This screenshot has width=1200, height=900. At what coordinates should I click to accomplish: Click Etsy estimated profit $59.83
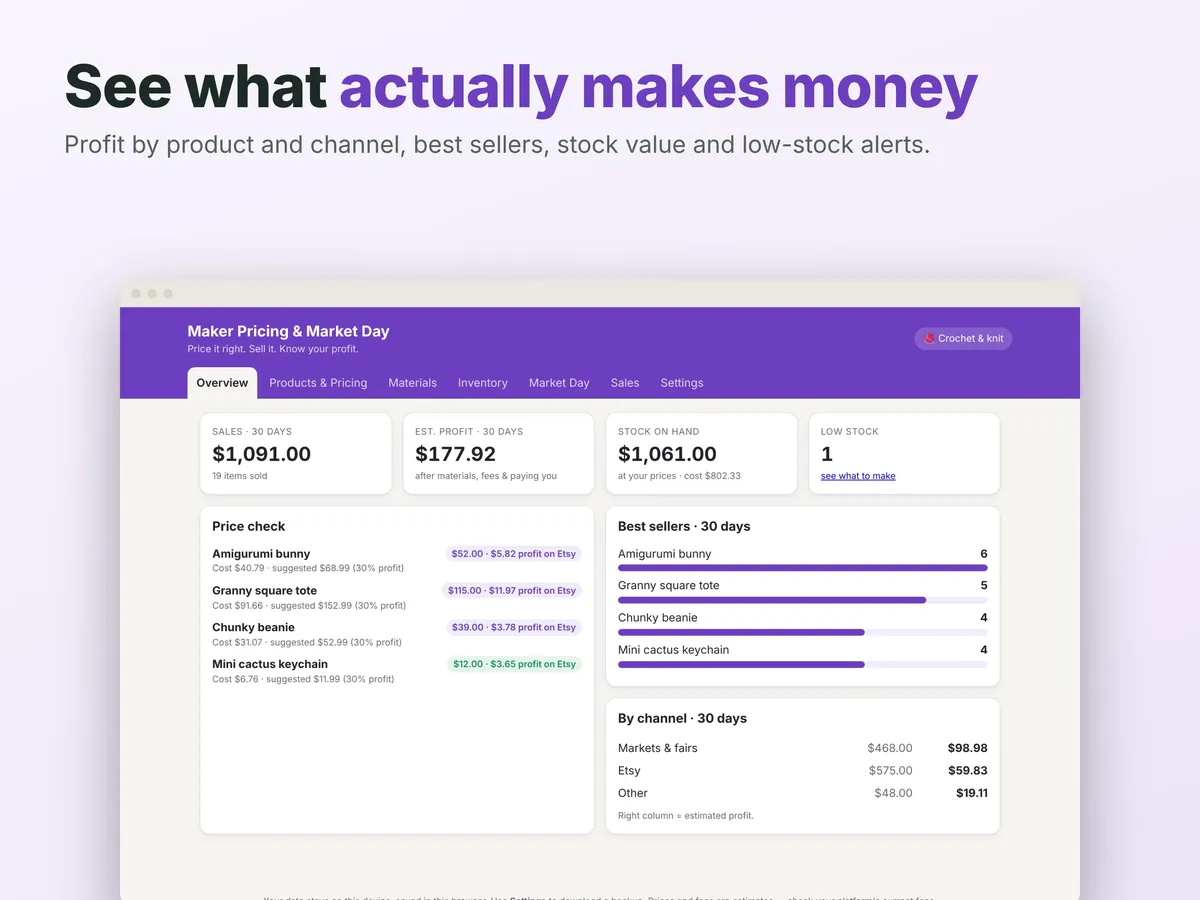(x=967, y=771)
